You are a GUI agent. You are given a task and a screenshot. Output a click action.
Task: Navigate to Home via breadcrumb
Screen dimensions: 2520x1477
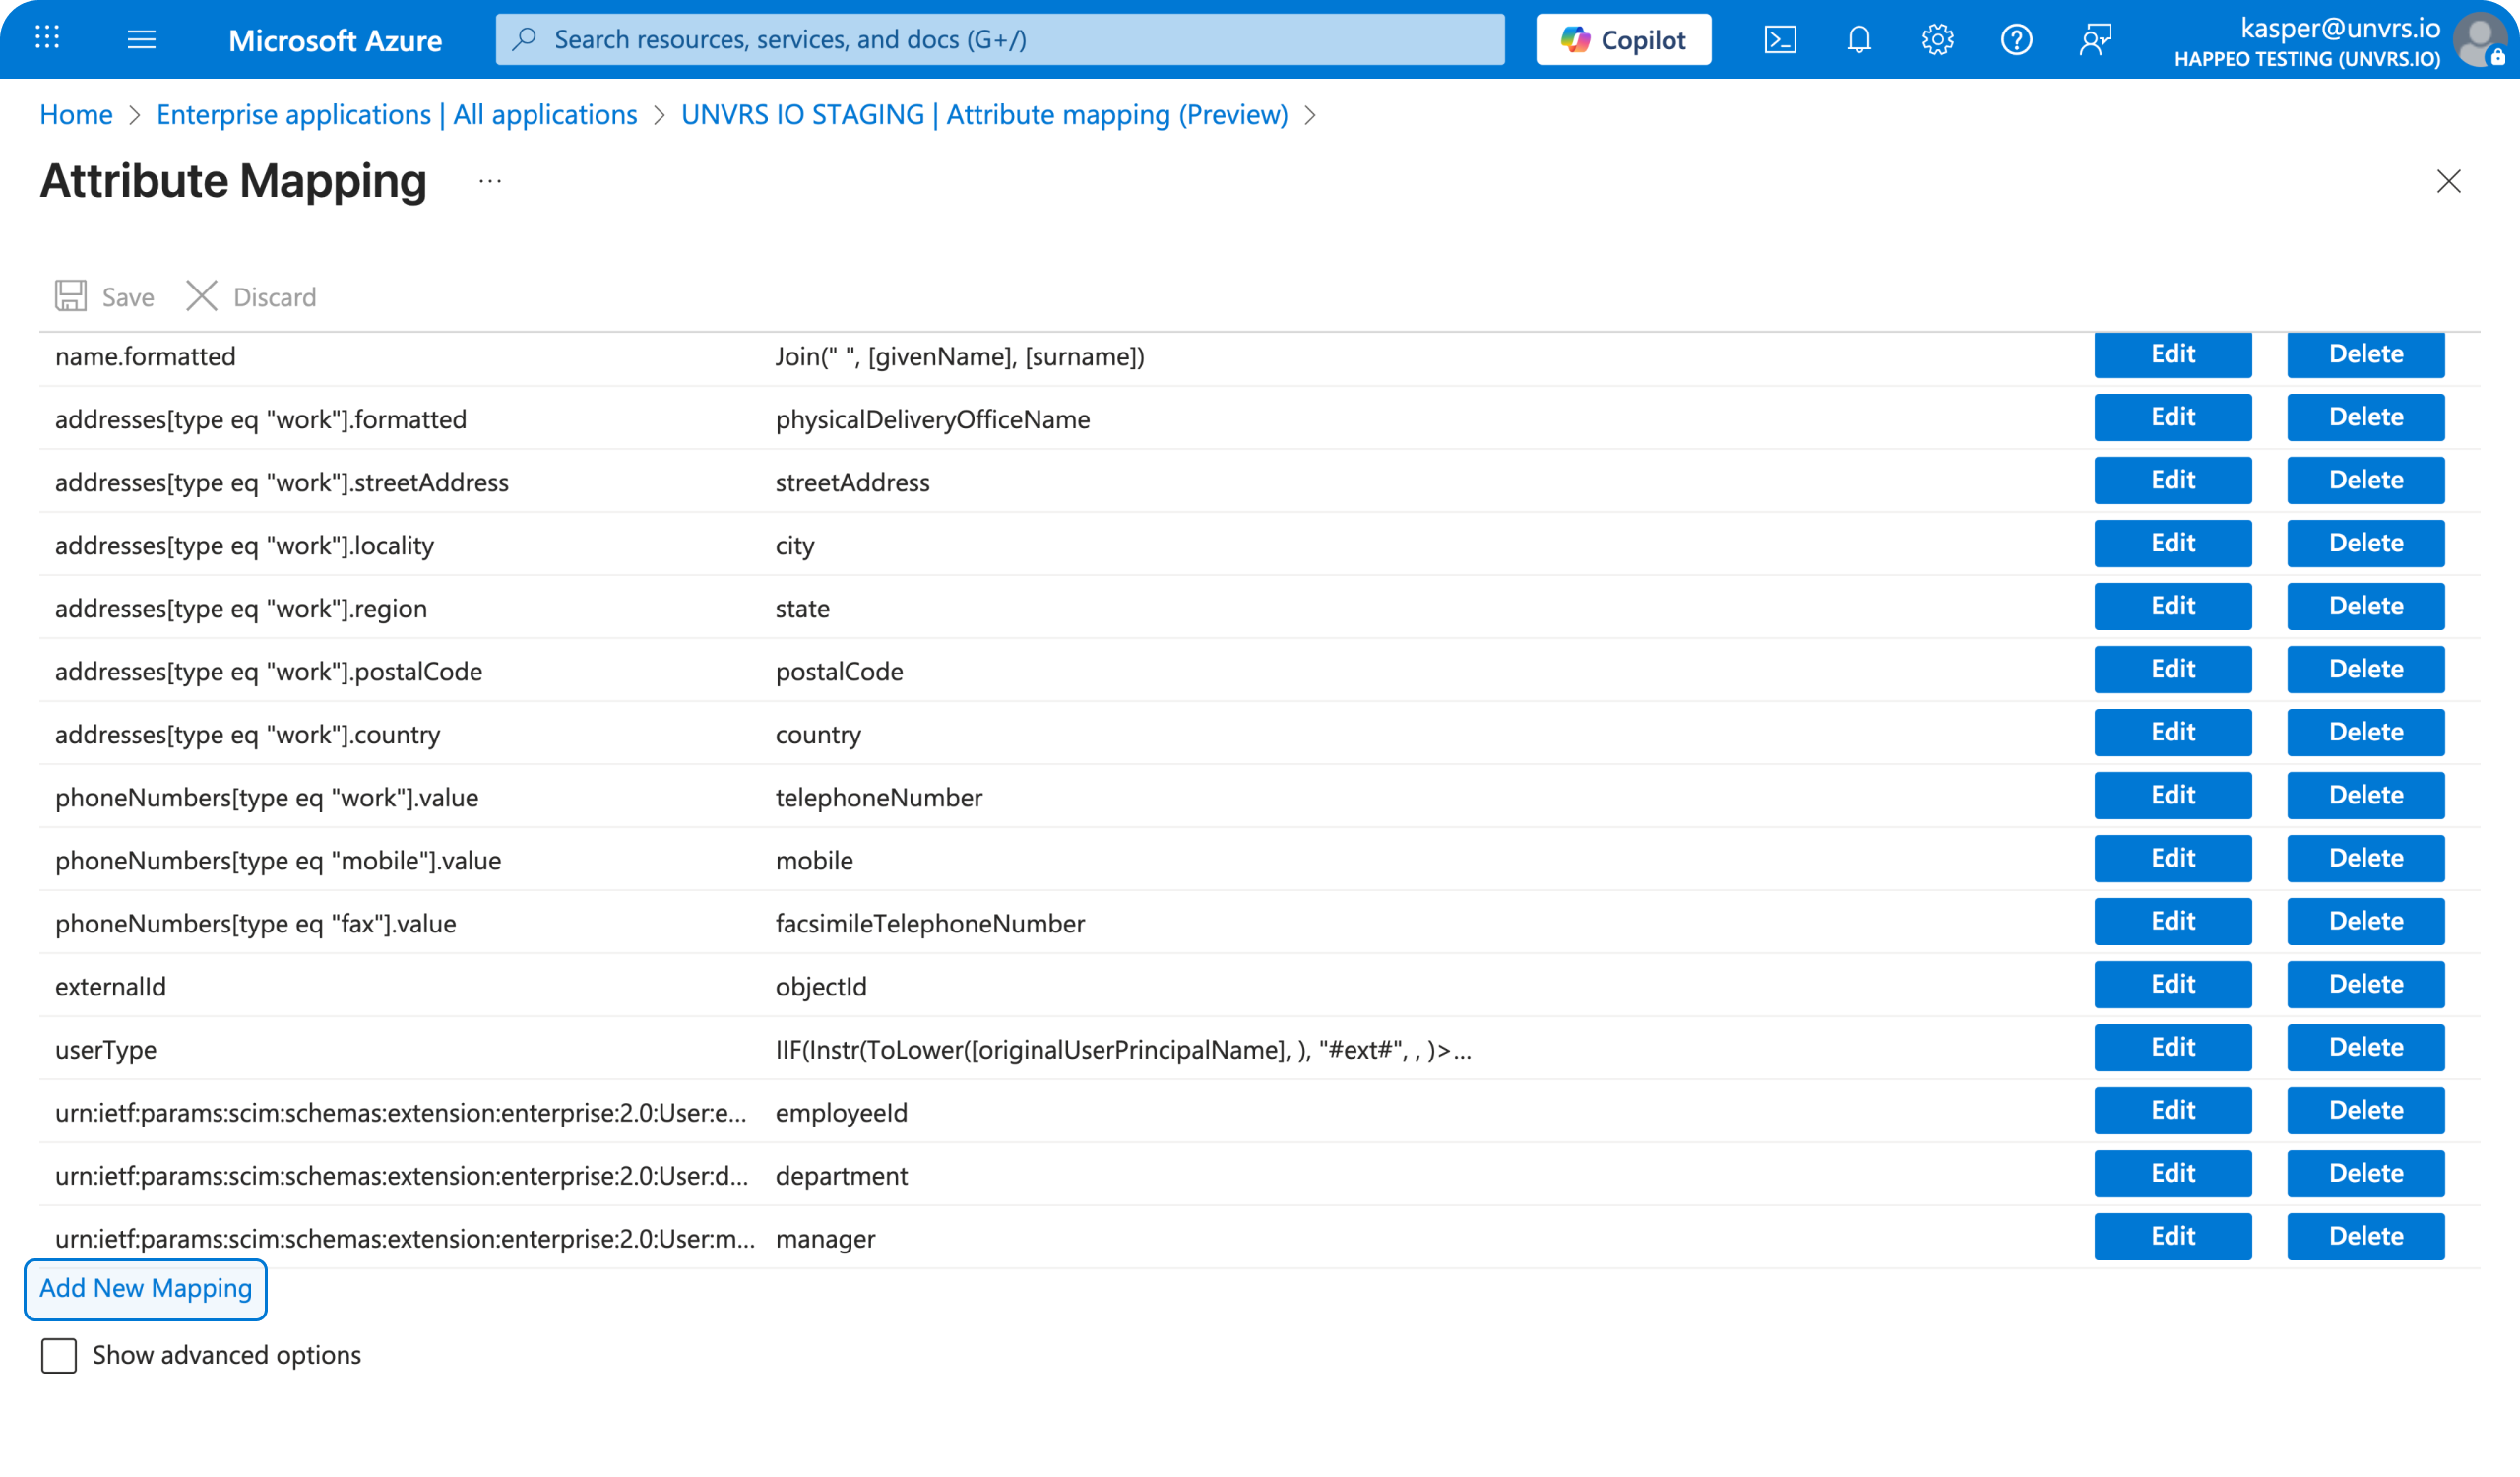click(x=75, y=114)
